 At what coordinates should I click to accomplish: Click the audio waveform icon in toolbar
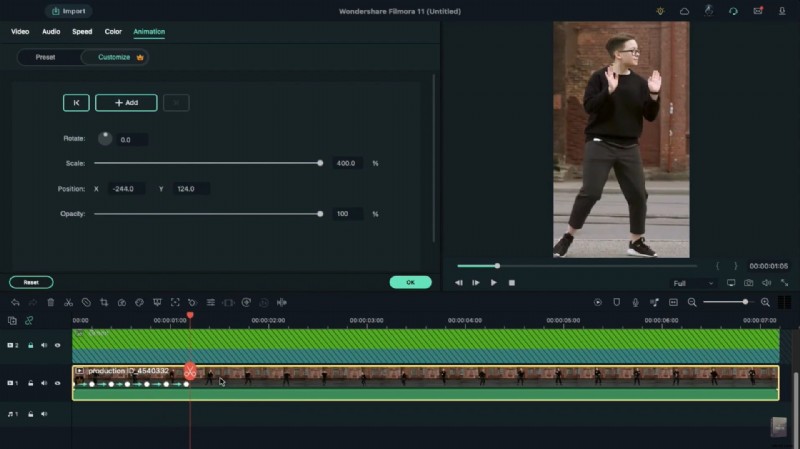coord(282,303)
